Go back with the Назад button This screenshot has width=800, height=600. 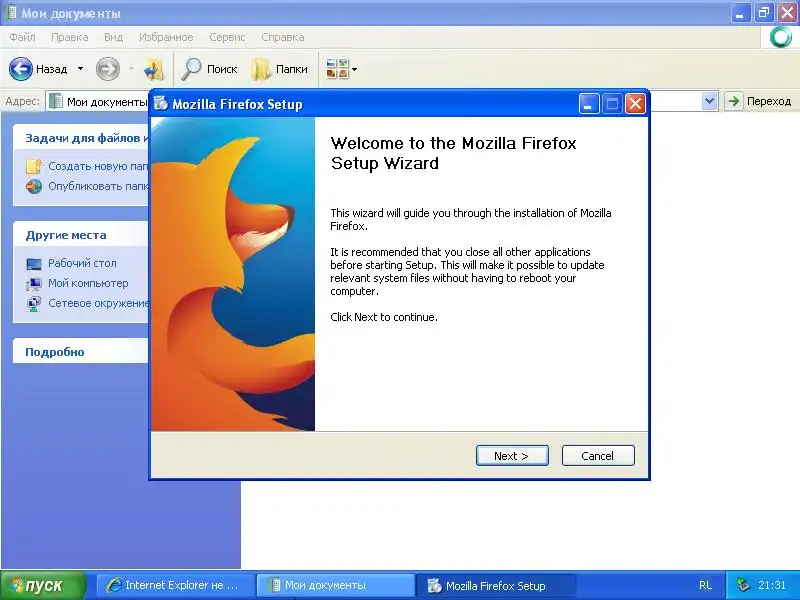click(x=38, y=69)
